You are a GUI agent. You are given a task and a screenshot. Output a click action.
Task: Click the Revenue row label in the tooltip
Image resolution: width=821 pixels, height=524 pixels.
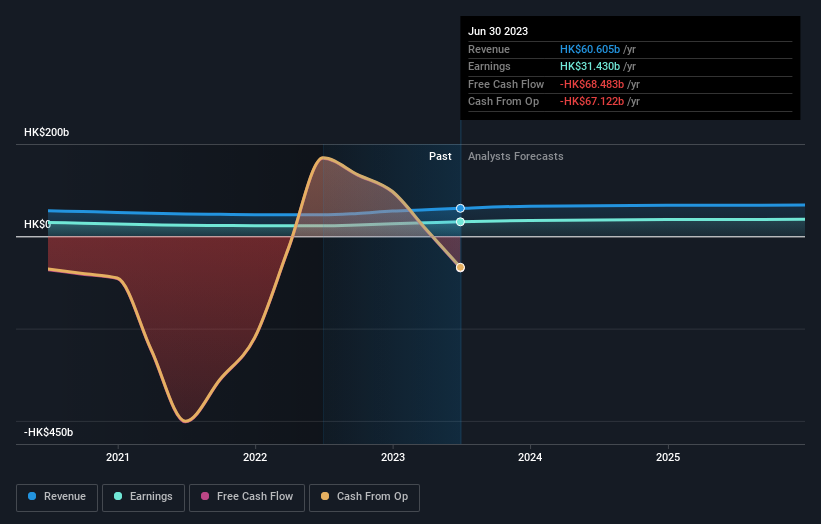pyautogui.click(x=489, y=49)
